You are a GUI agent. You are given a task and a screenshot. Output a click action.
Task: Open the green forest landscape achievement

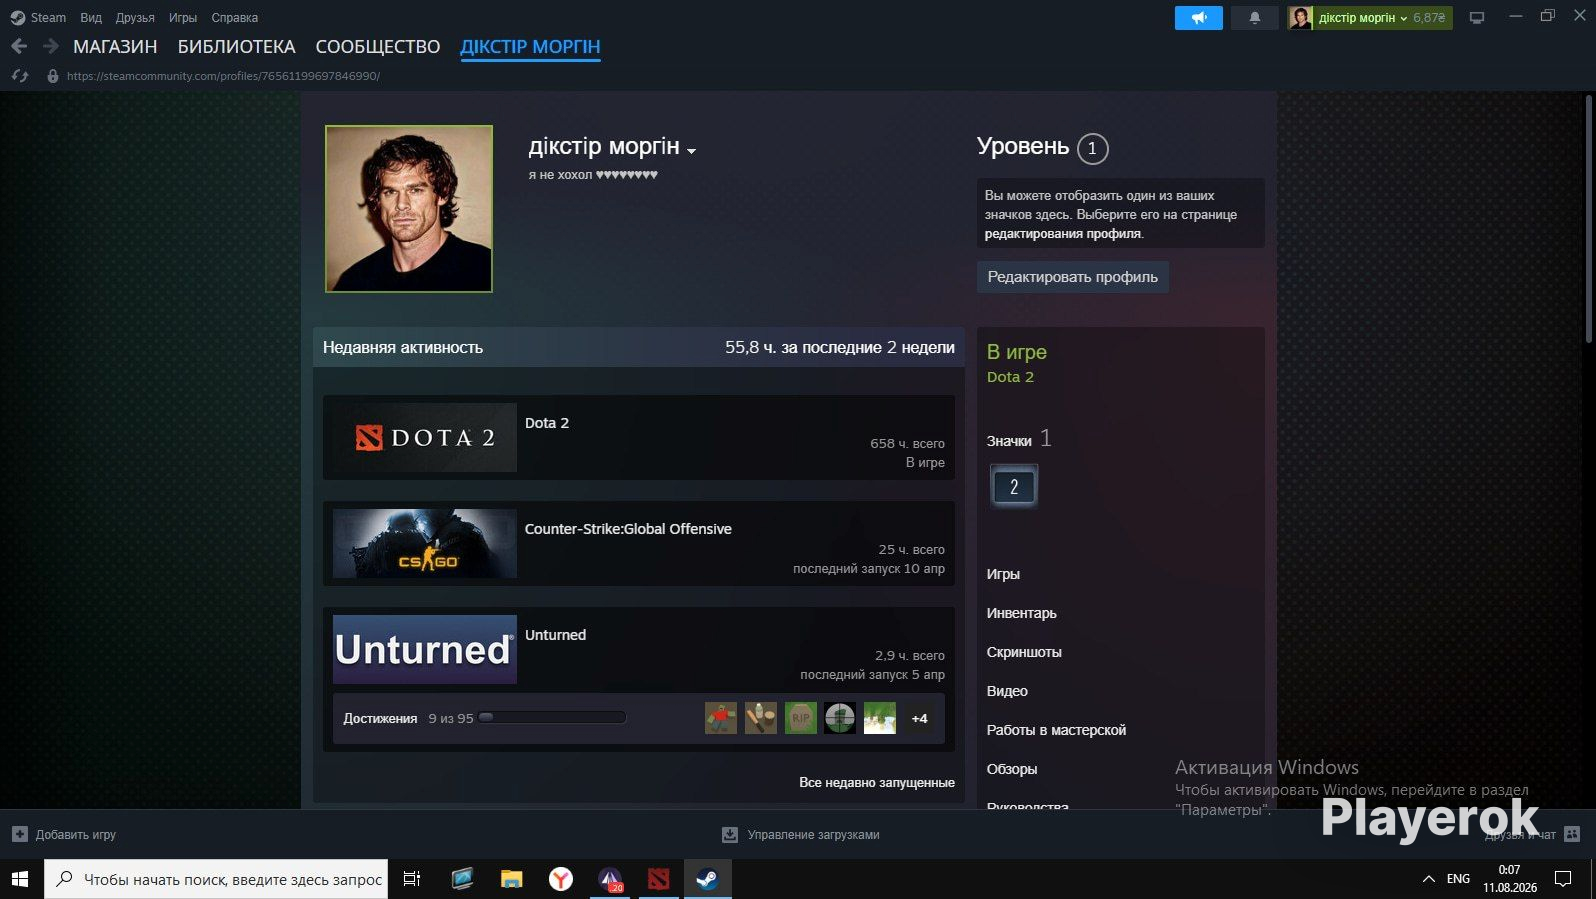coord(880,718)
